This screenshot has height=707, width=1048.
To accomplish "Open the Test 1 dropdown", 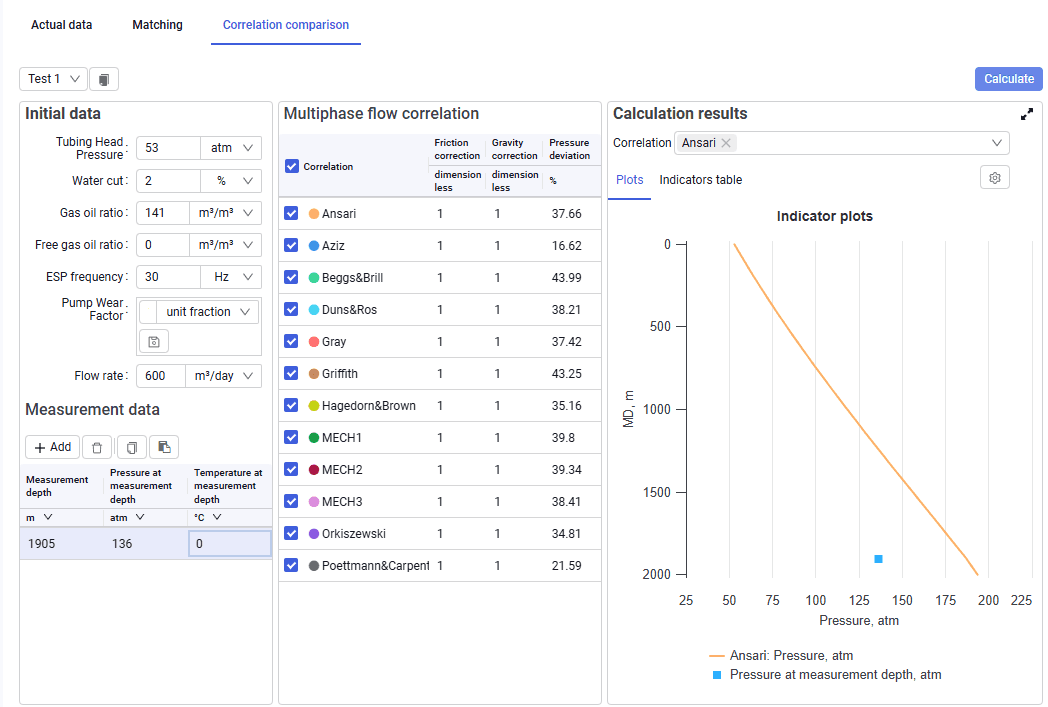I will tap(53, 79).
